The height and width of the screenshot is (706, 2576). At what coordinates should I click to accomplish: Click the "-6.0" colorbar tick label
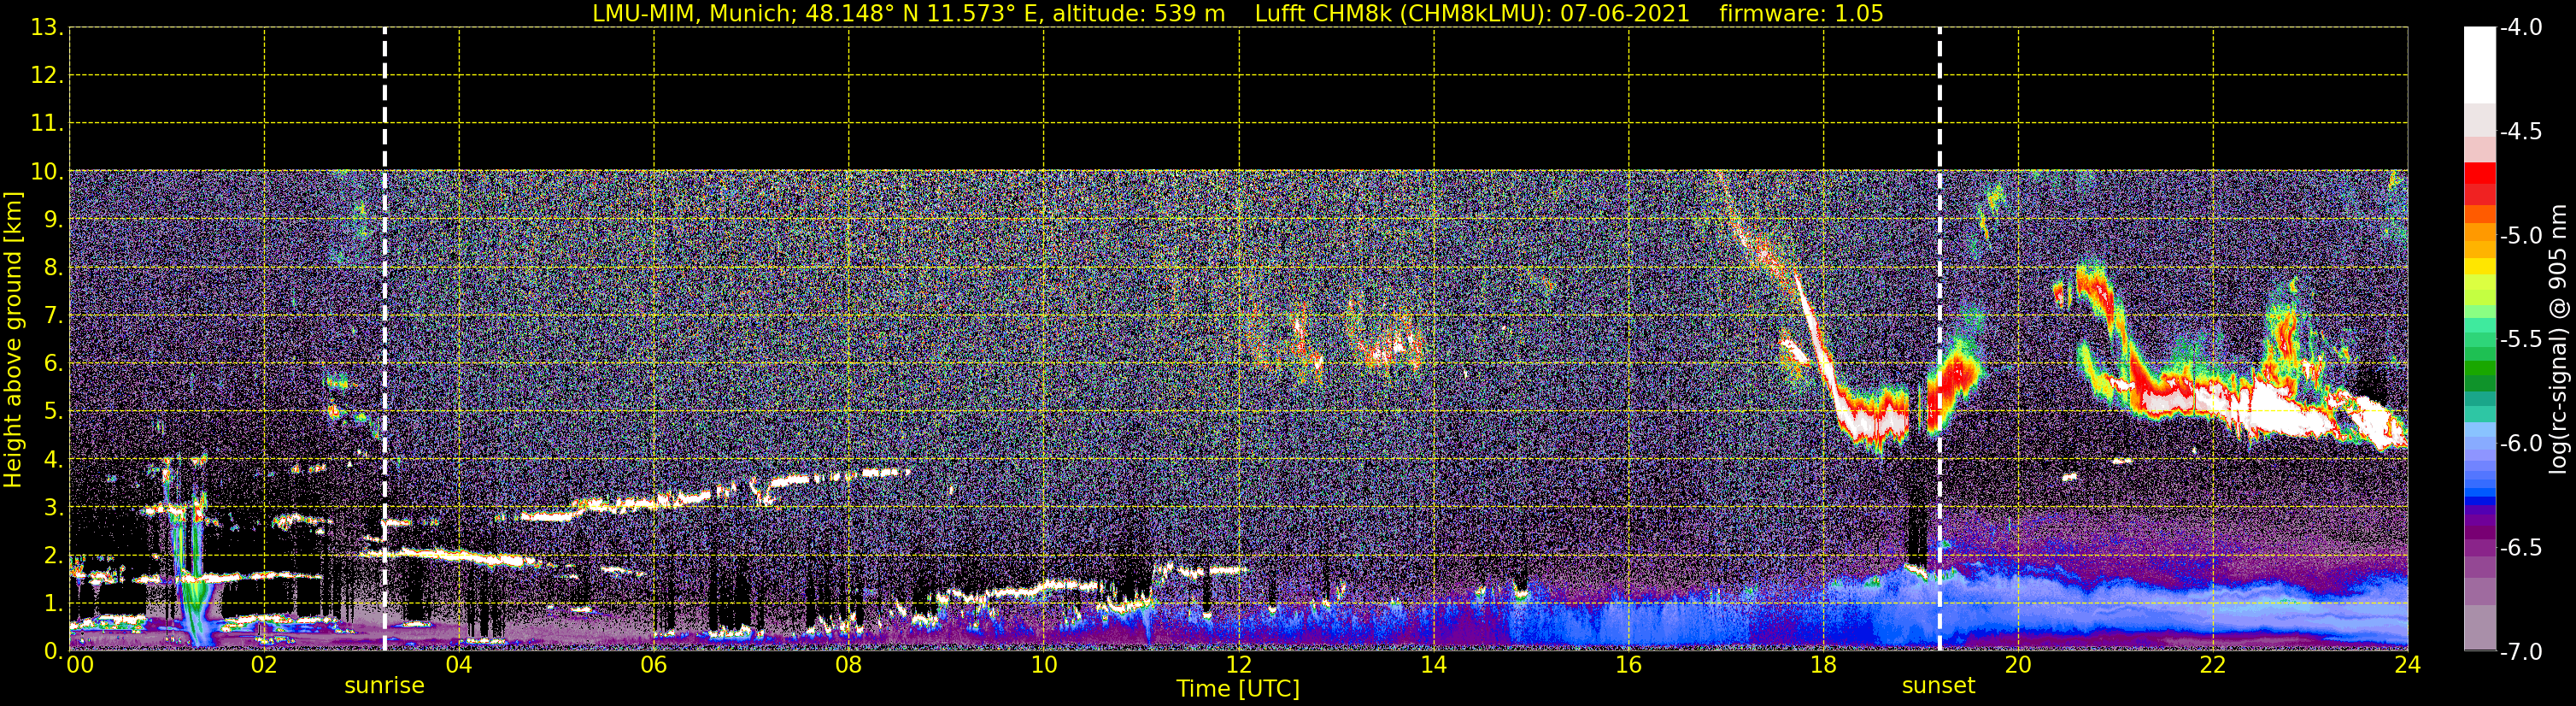coord(2520,444)
